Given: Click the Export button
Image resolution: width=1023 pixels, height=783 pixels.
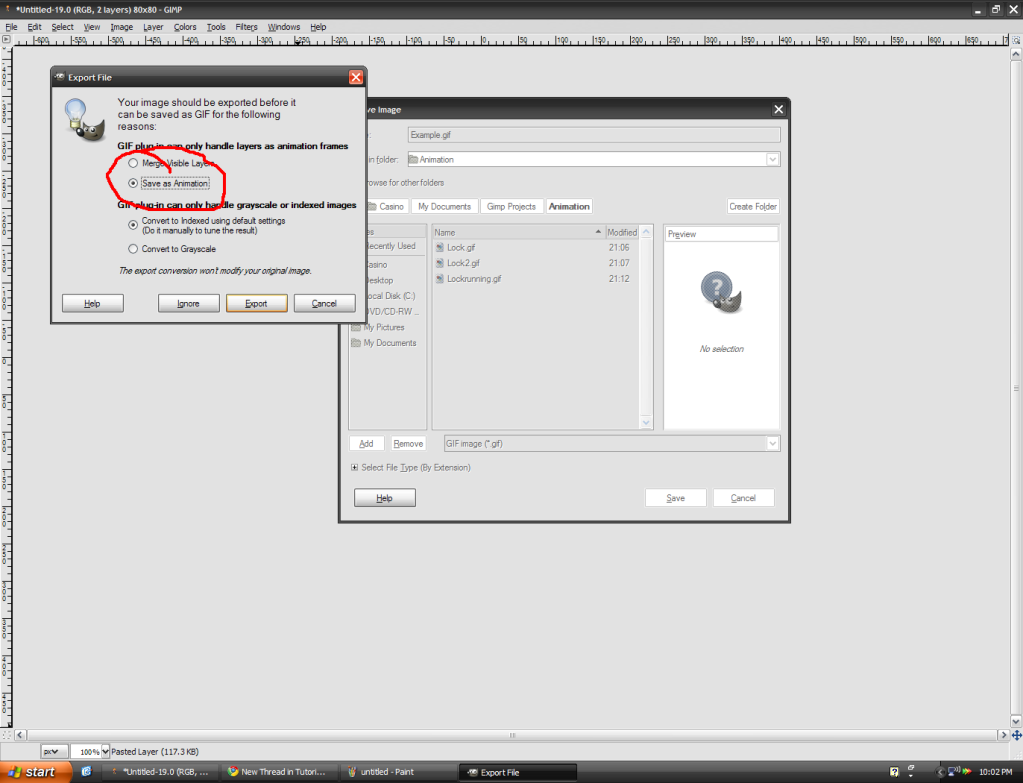Looking at the screenshot, I should (x=256, y=302).
